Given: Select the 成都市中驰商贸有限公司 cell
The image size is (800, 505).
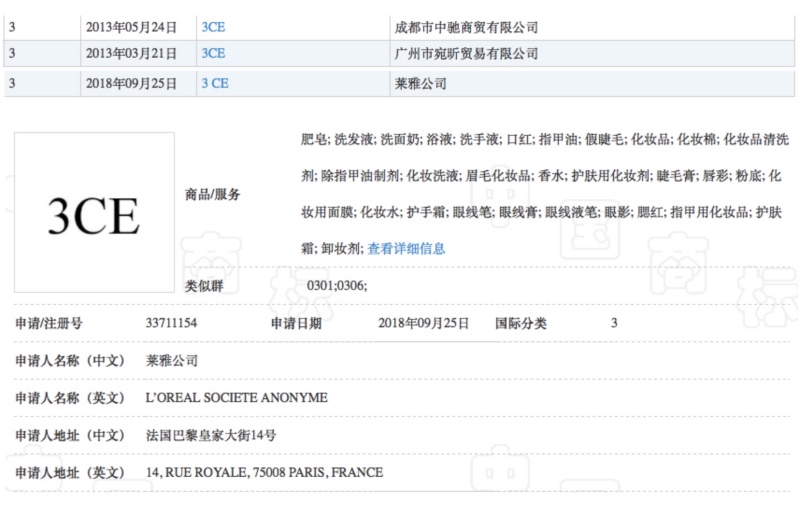Looking at the screenshot, I should point(592,27).
